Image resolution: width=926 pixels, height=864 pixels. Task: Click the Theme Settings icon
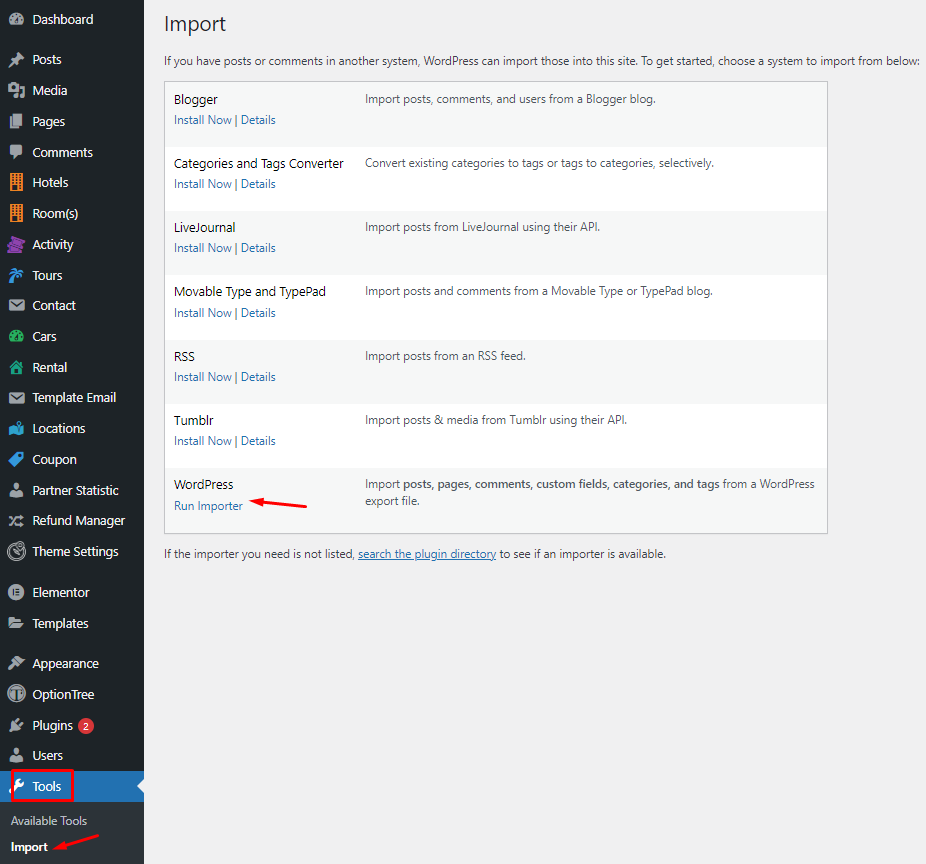(17, 552)
